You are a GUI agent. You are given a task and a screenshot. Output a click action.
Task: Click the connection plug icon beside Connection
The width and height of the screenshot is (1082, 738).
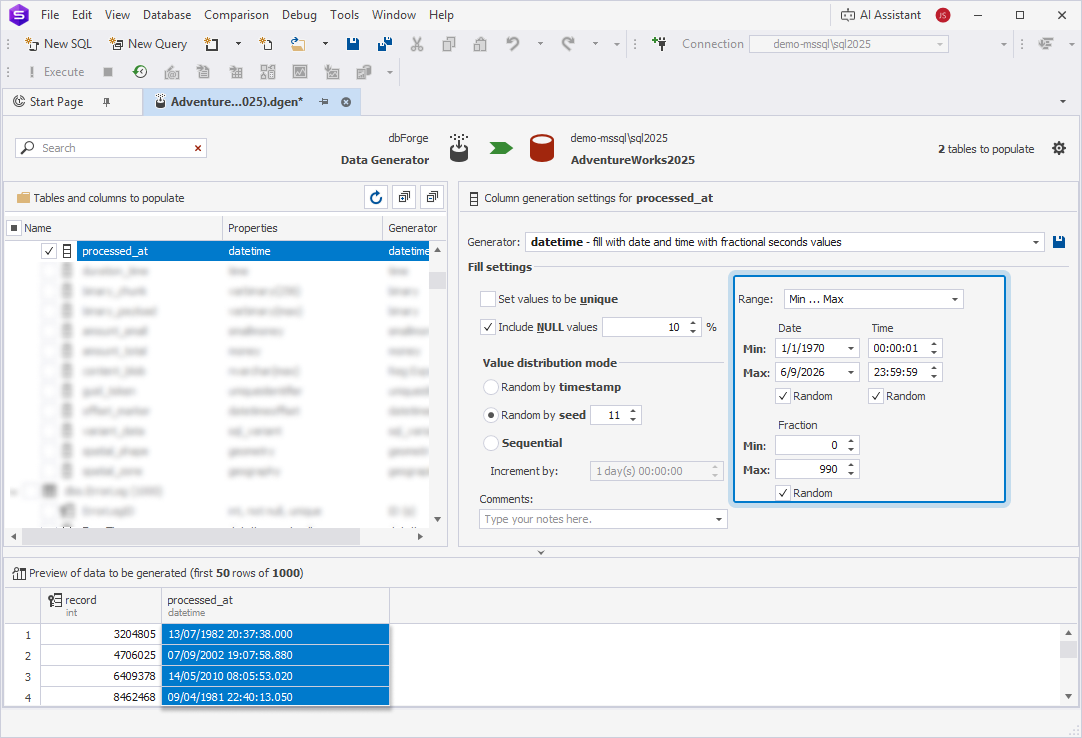point(659,43)
